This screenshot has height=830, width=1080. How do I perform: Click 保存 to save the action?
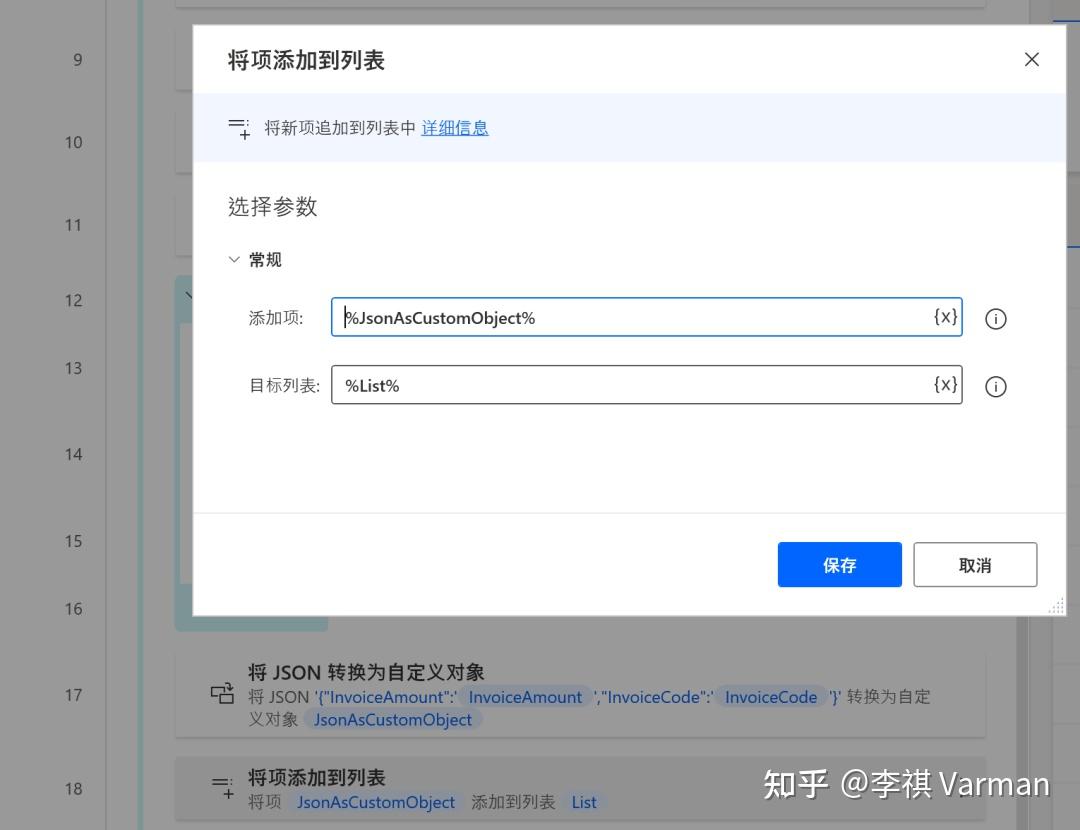tap(839, 564)
